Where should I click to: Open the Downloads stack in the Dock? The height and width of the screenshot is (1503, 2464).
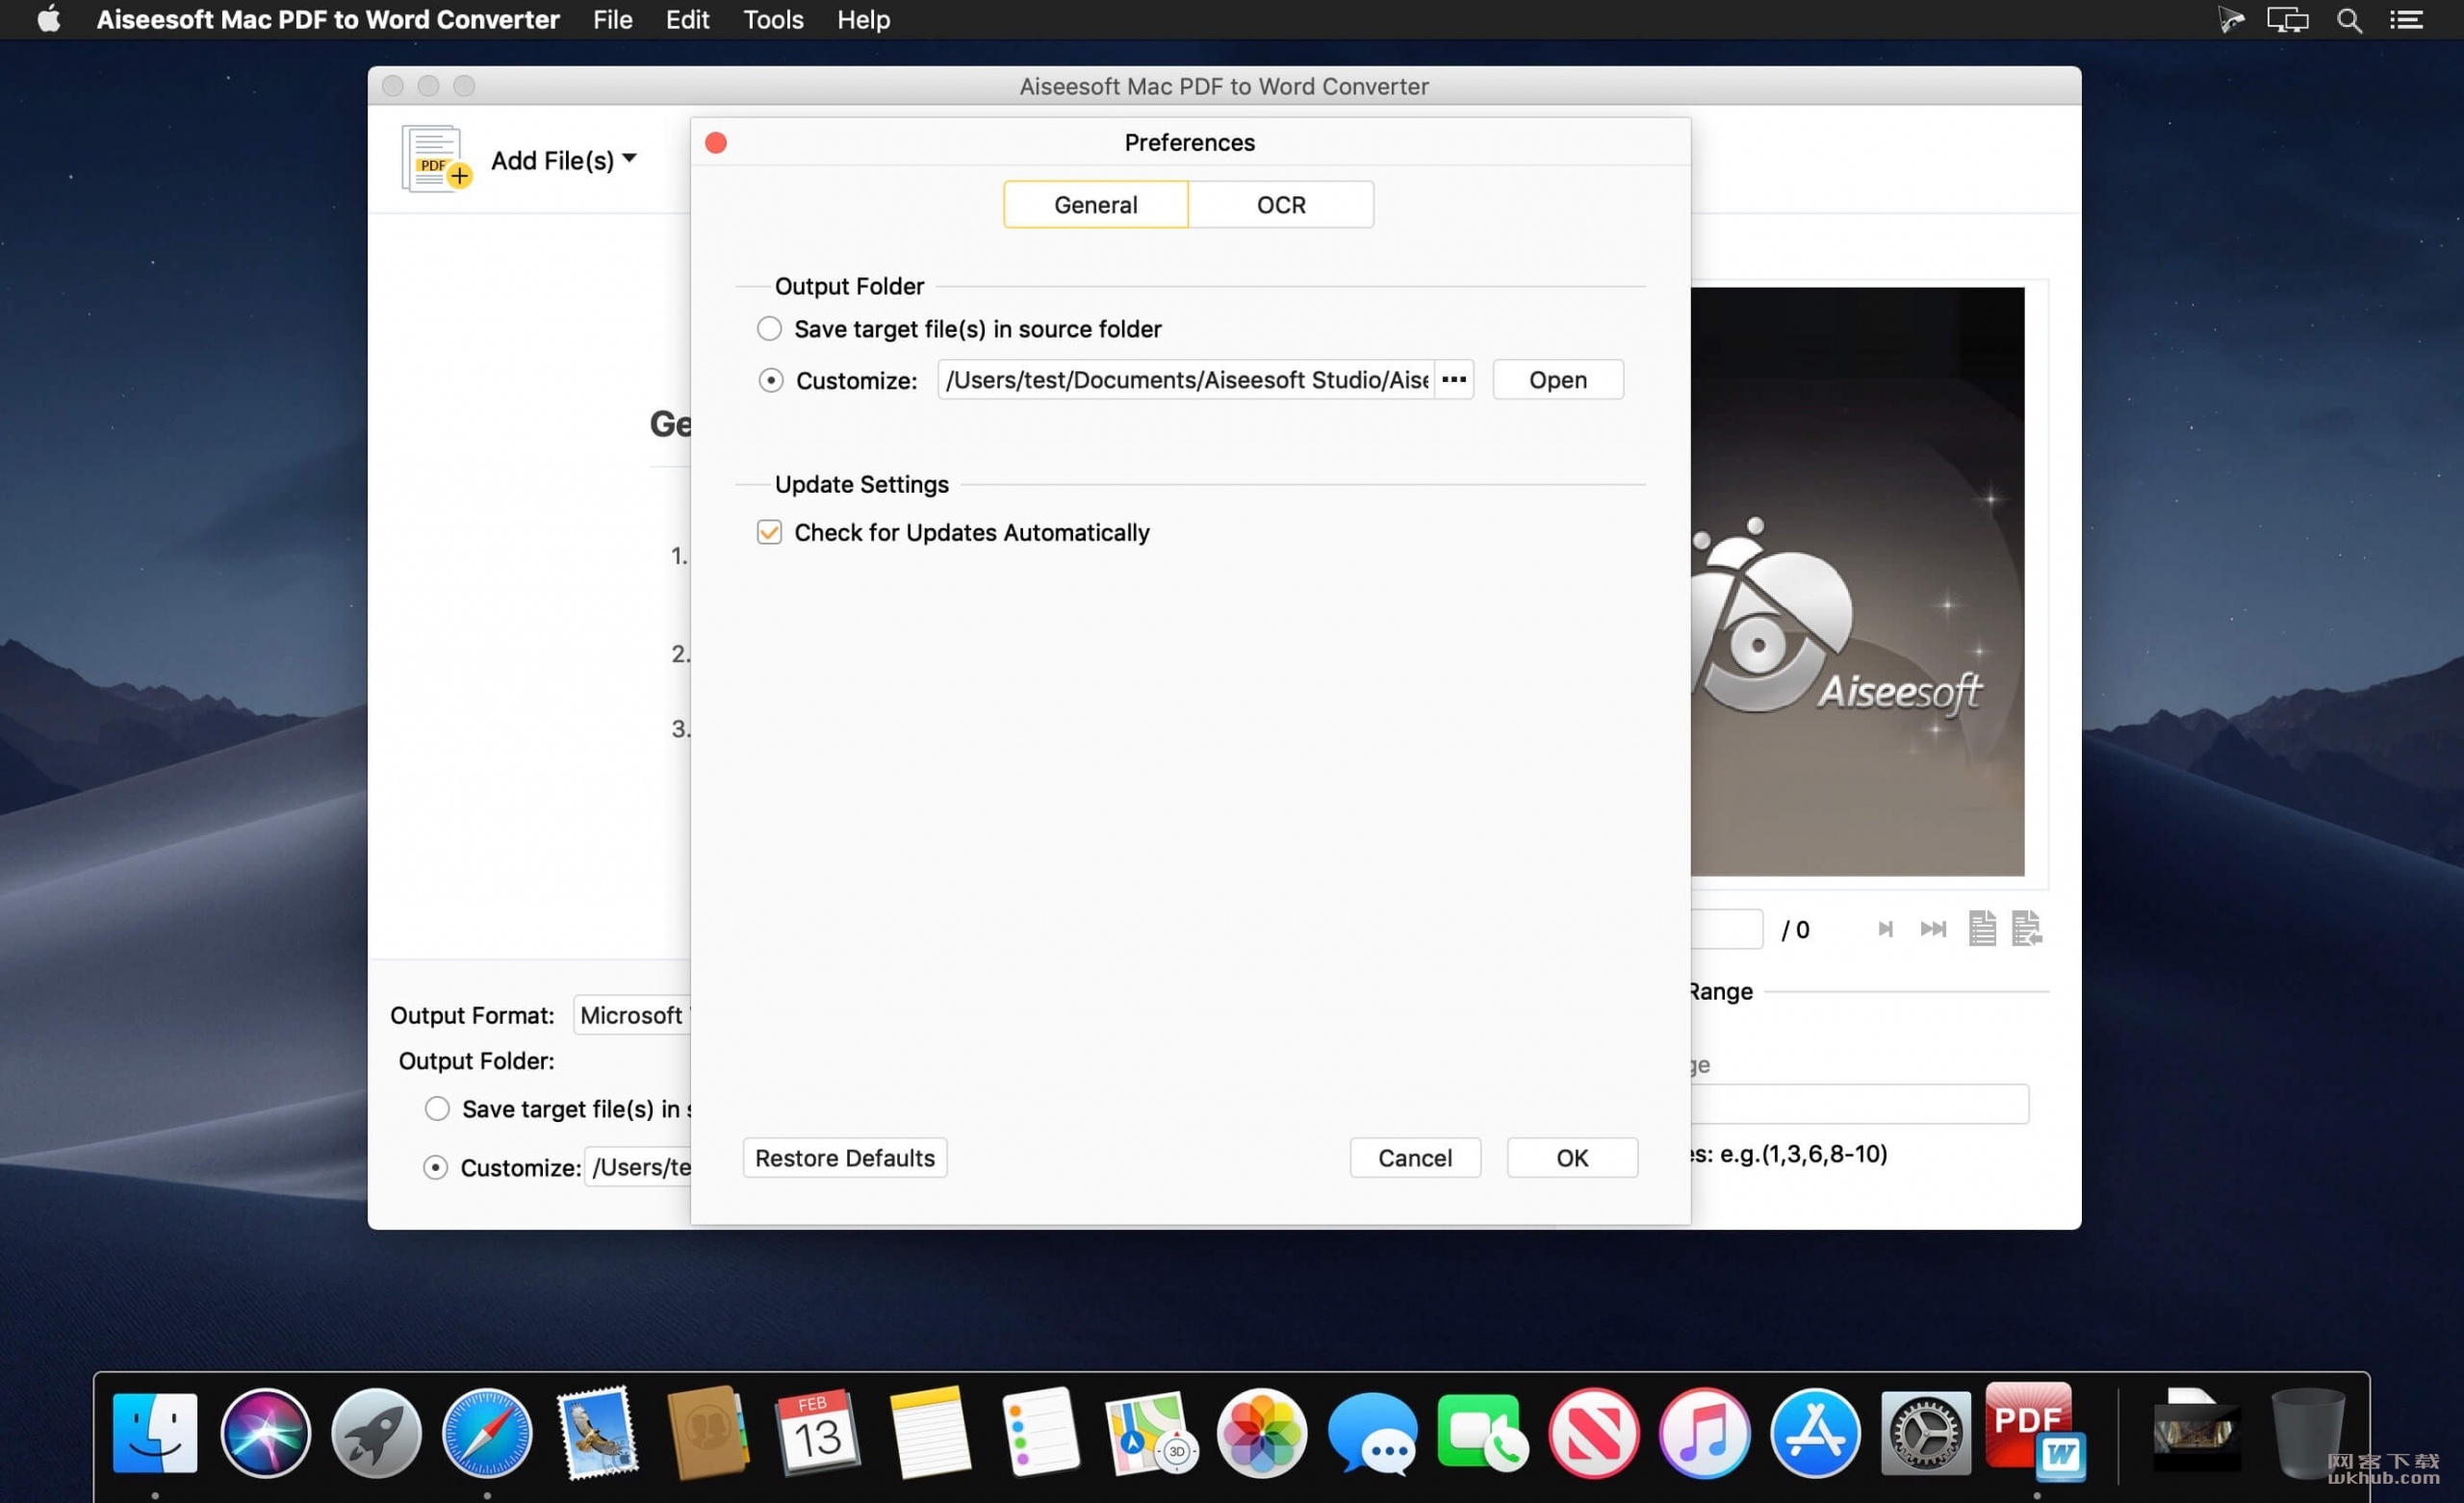pyautogui.click(x=2195, y=1430)
